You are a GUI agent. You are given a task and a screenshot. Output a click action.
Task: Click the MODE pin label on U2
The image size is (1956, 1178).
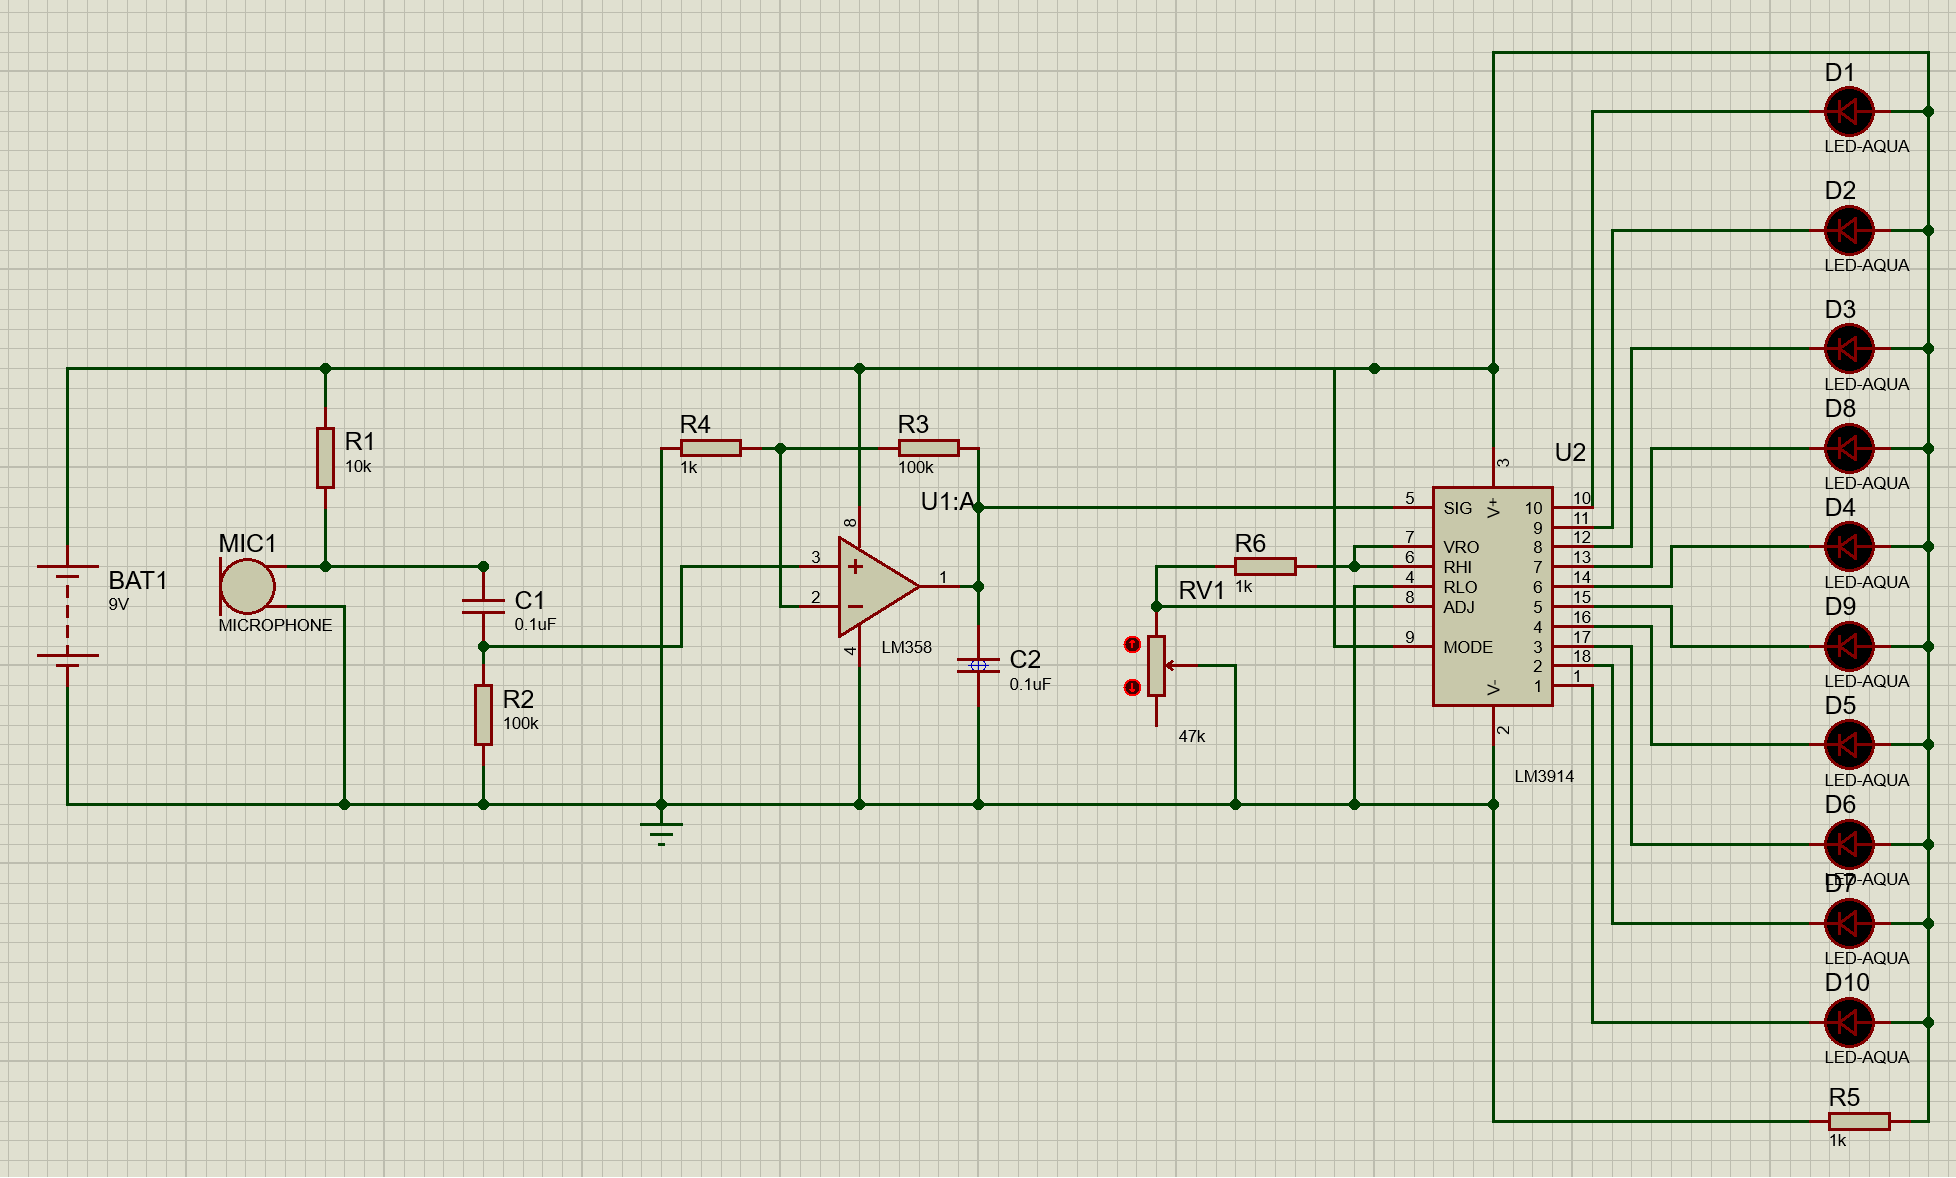click(1467, 647)
